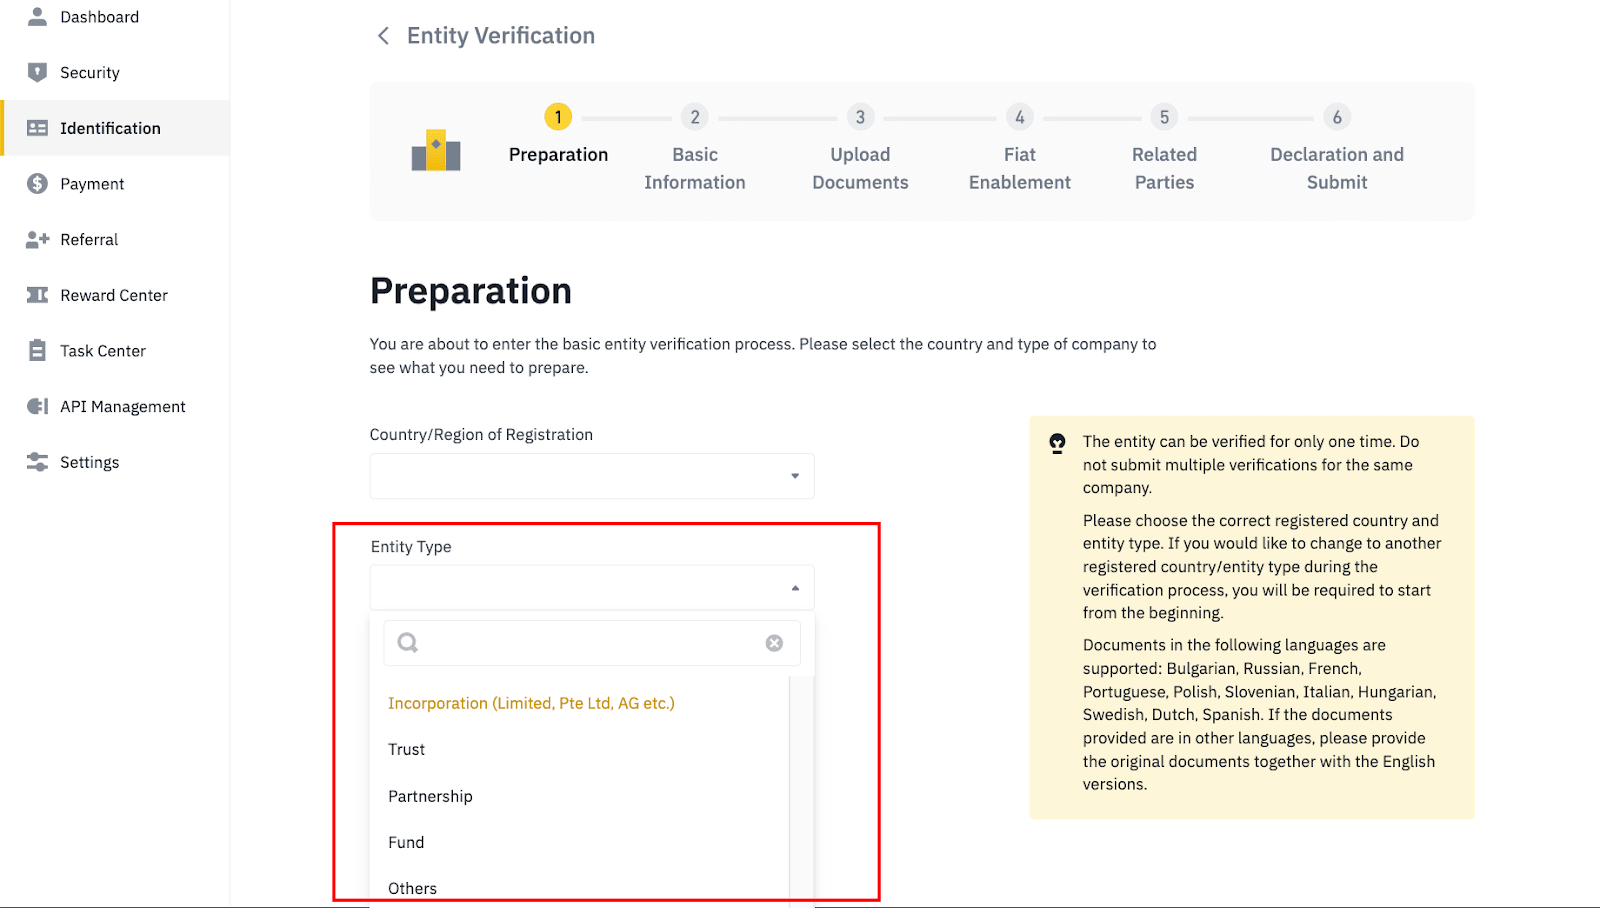Click the Entity Verification page title

[x=500, y=36]
